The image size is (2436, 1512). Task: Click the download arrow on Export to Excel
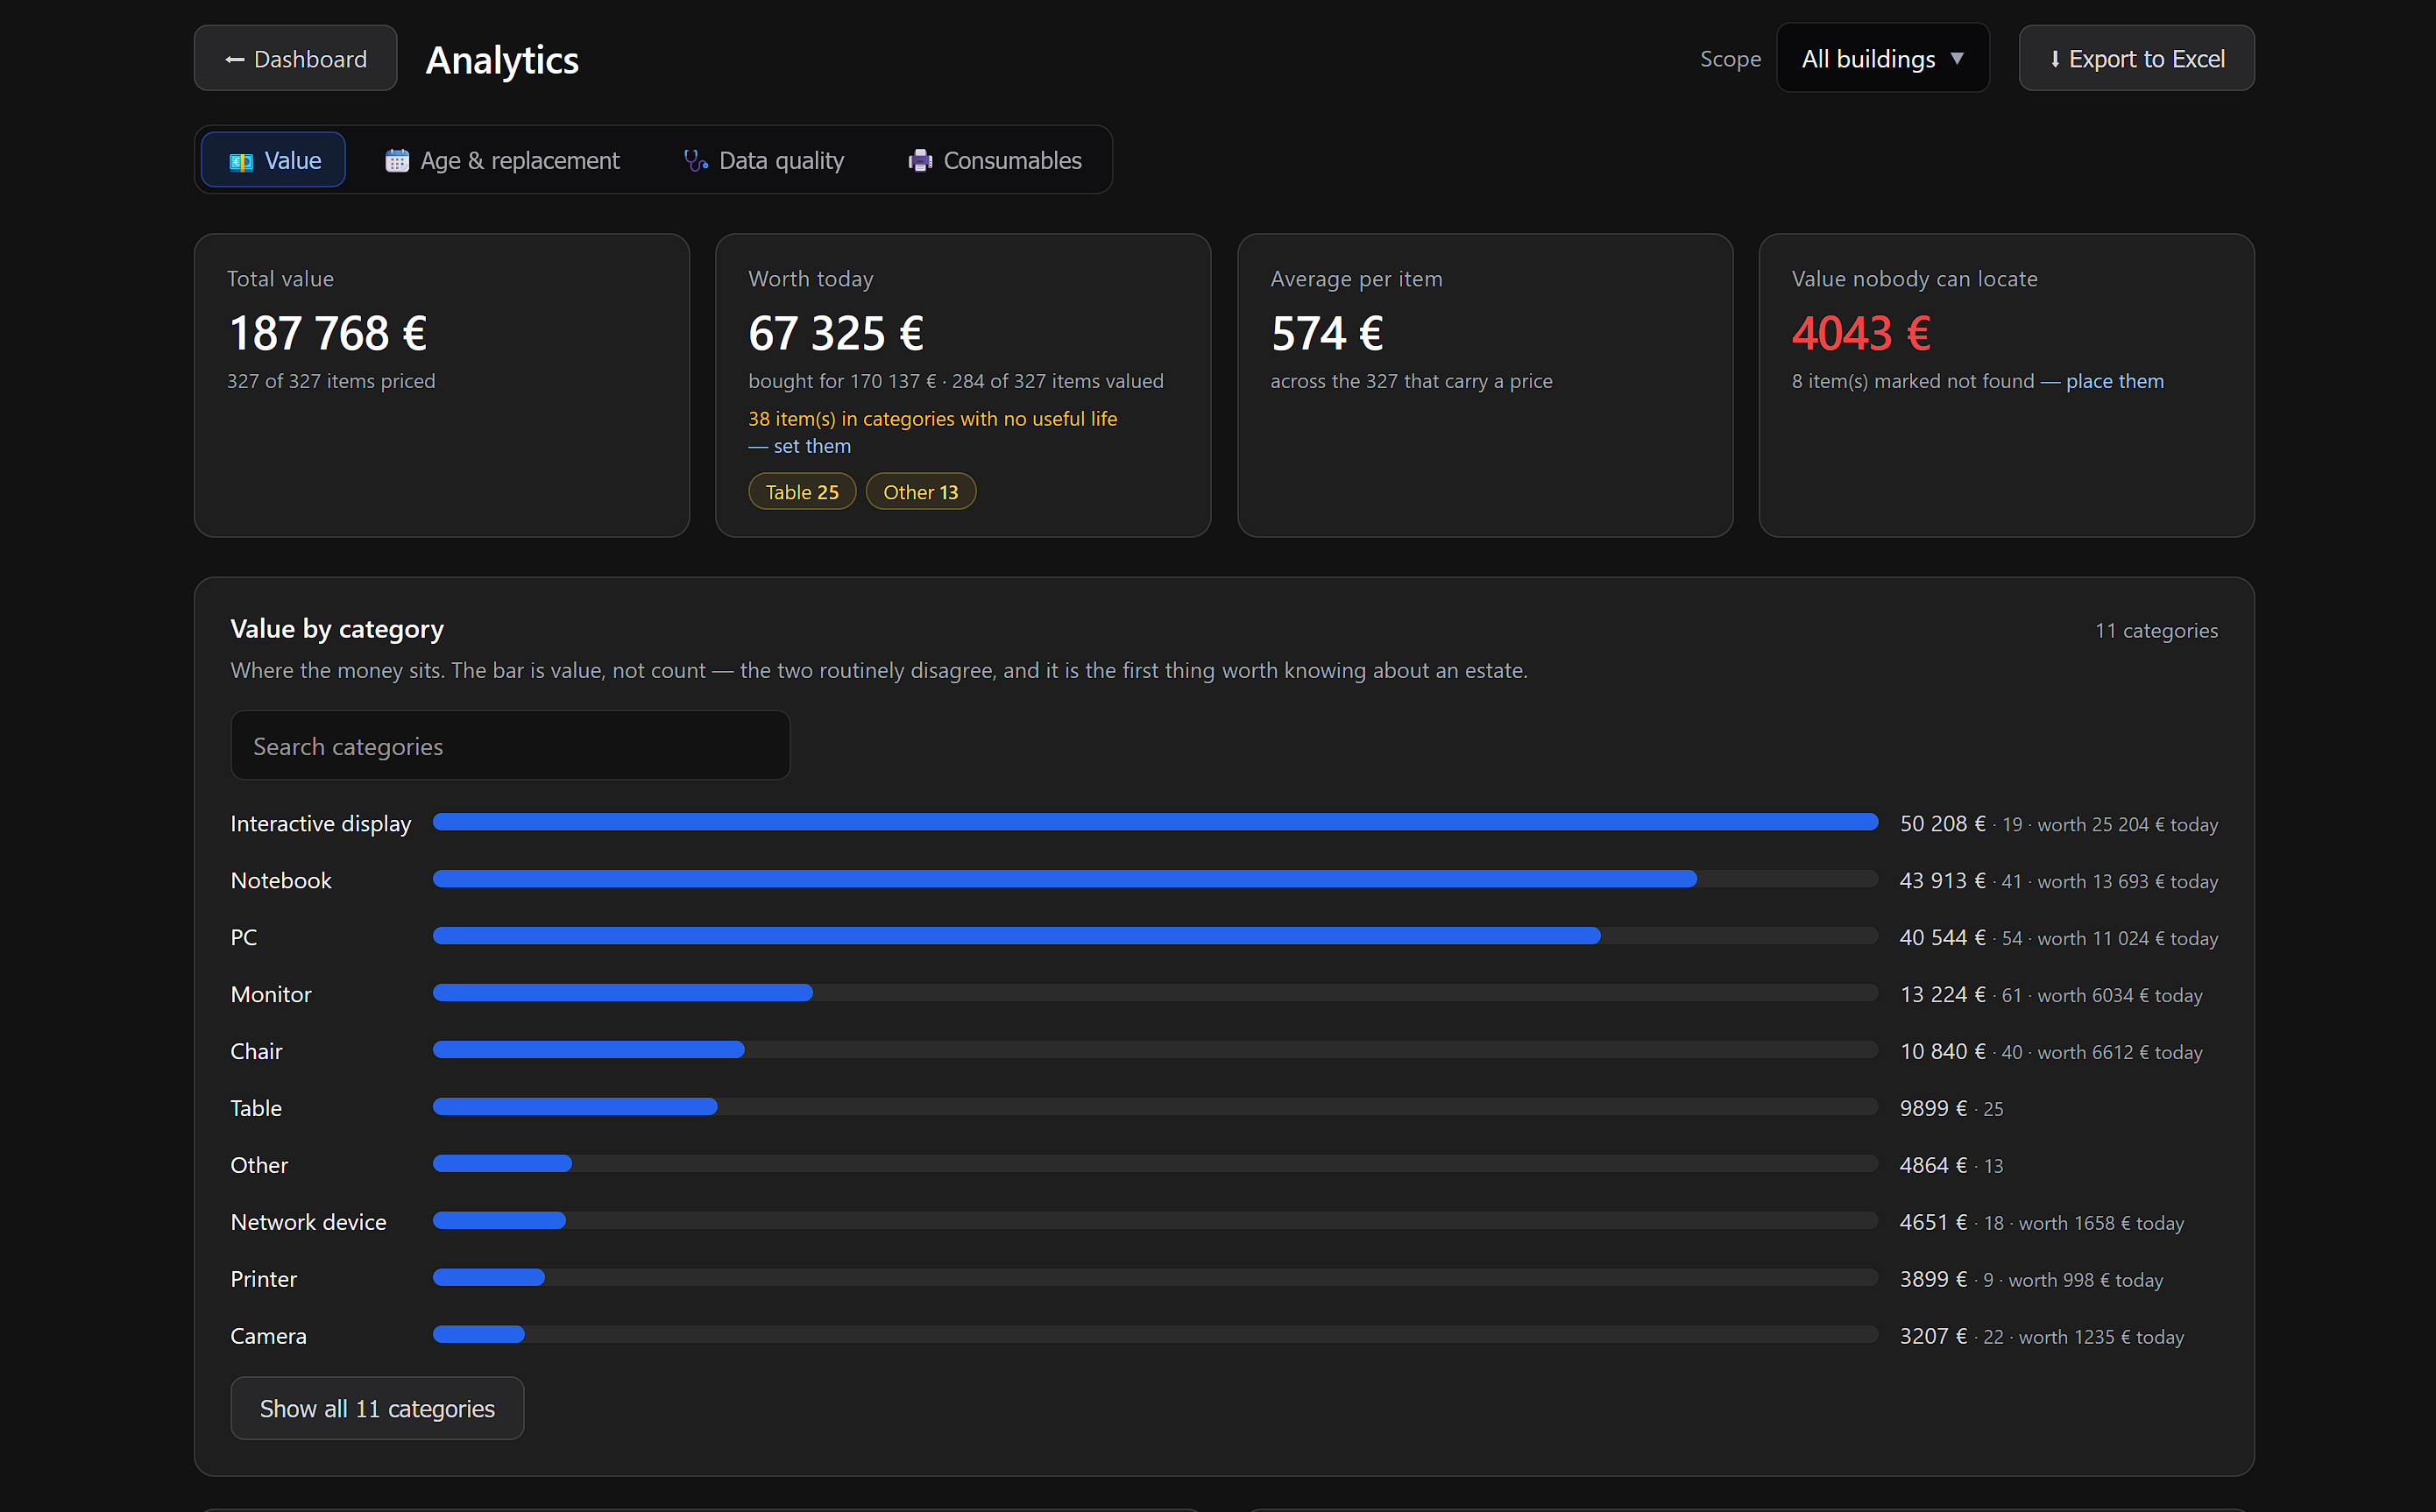[2055, 60]
